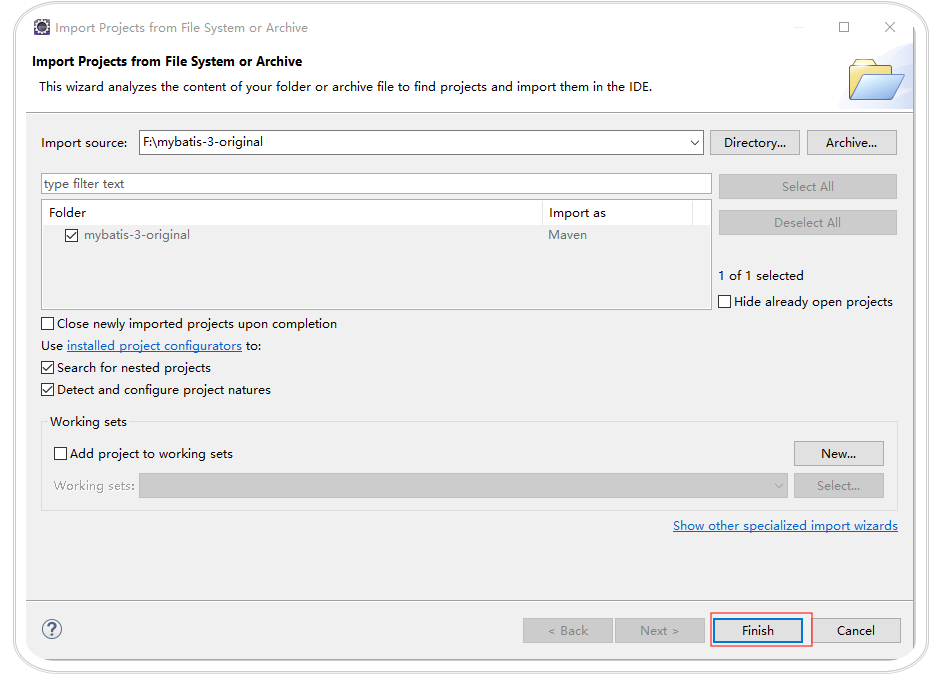This screenshot has height=681, width=946.
Task: Browse with the Directory... button
Action: [x=755, y=143]
